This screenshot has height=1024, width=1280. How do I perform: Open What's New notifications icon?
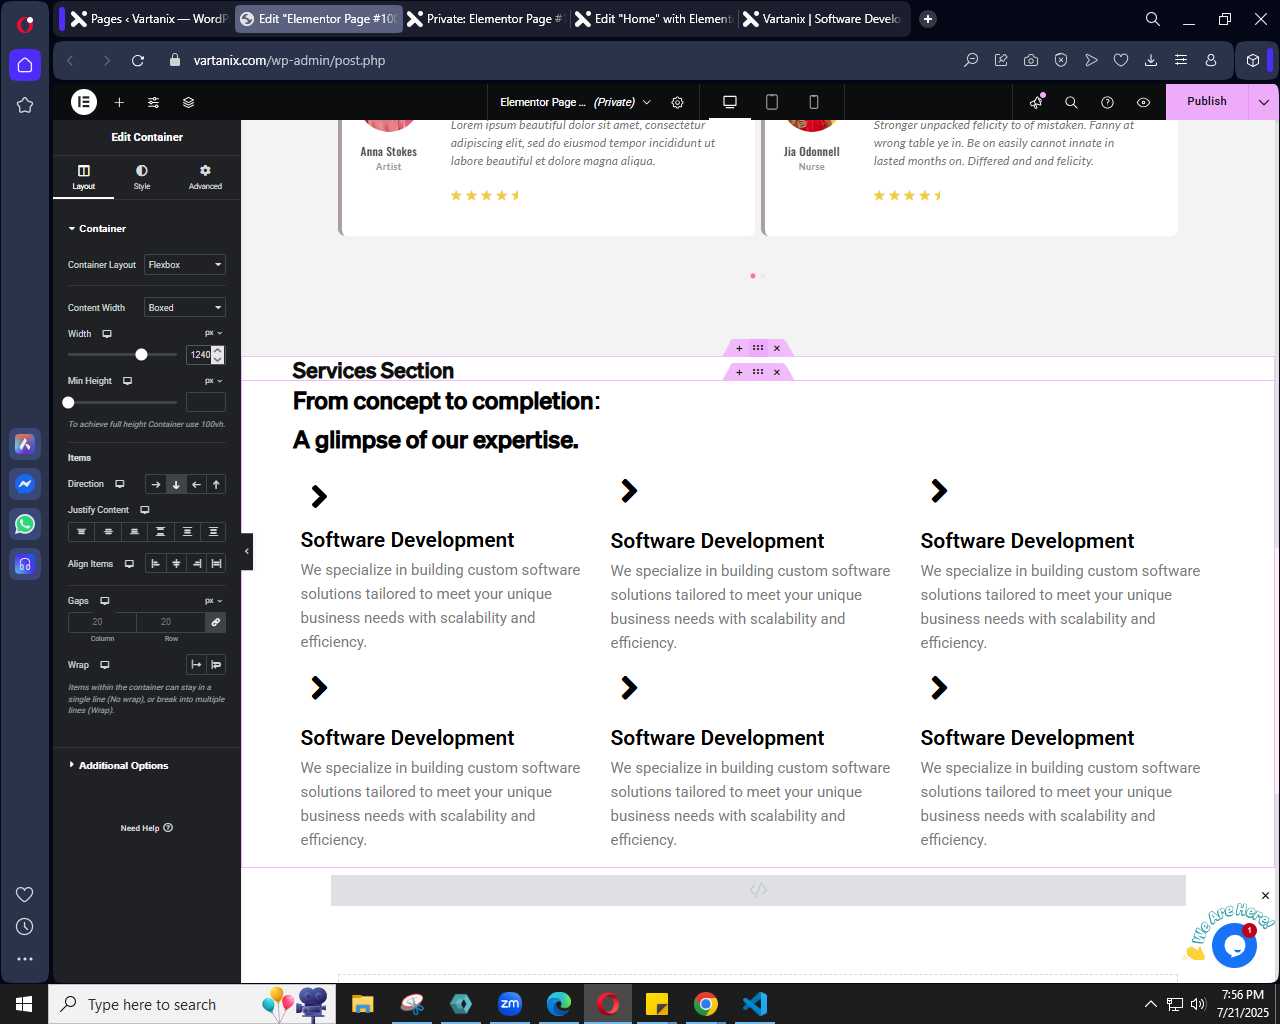point(1036,102)
